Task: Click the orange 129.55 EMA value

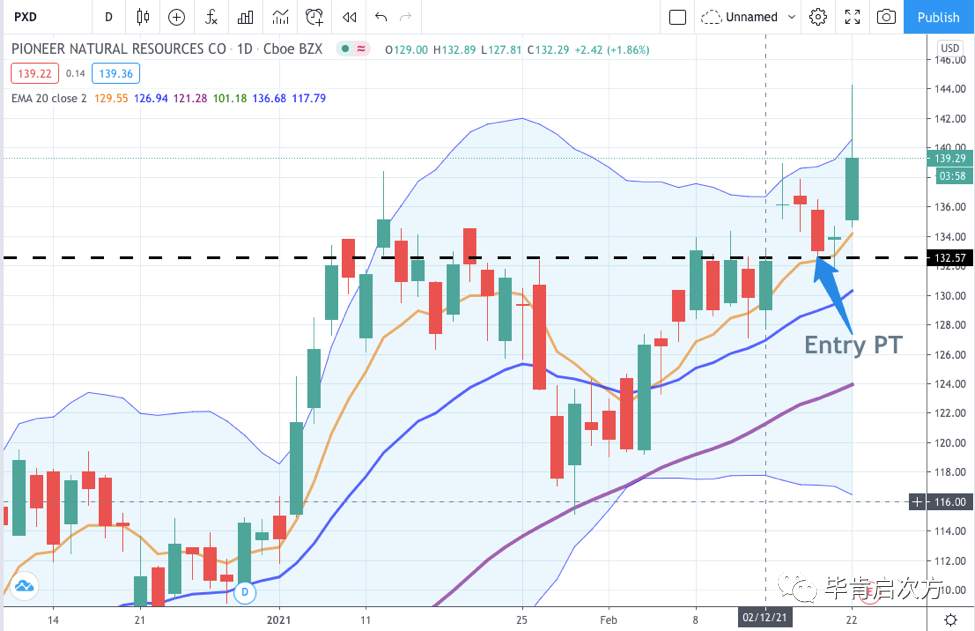Action: click(x=111, y=98)
